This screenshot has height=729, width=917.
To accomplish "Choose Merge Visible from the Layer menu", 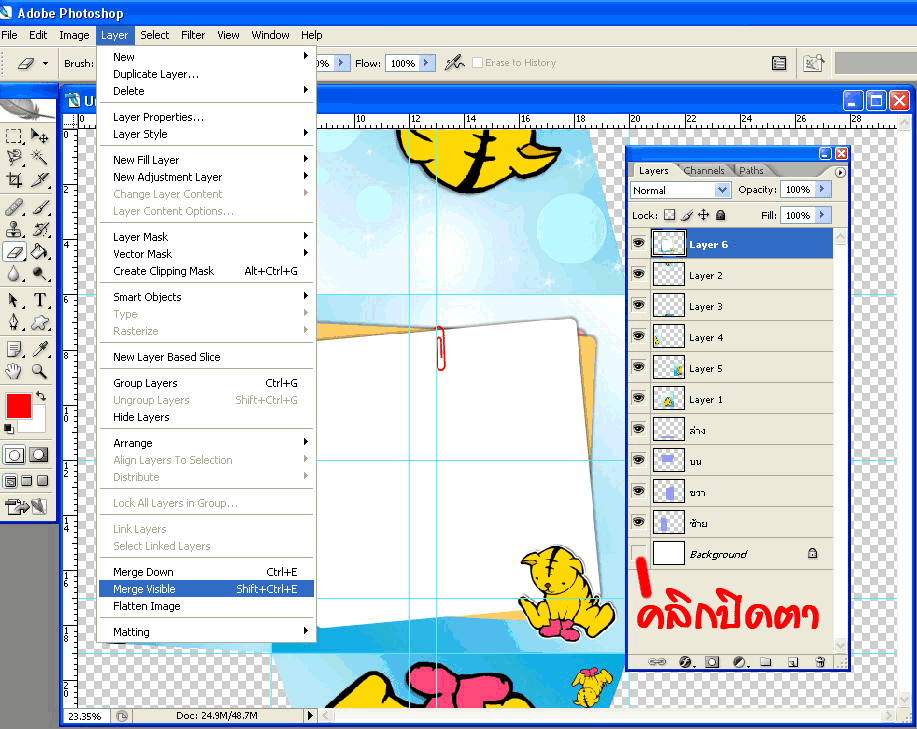I will pos(206,589).
